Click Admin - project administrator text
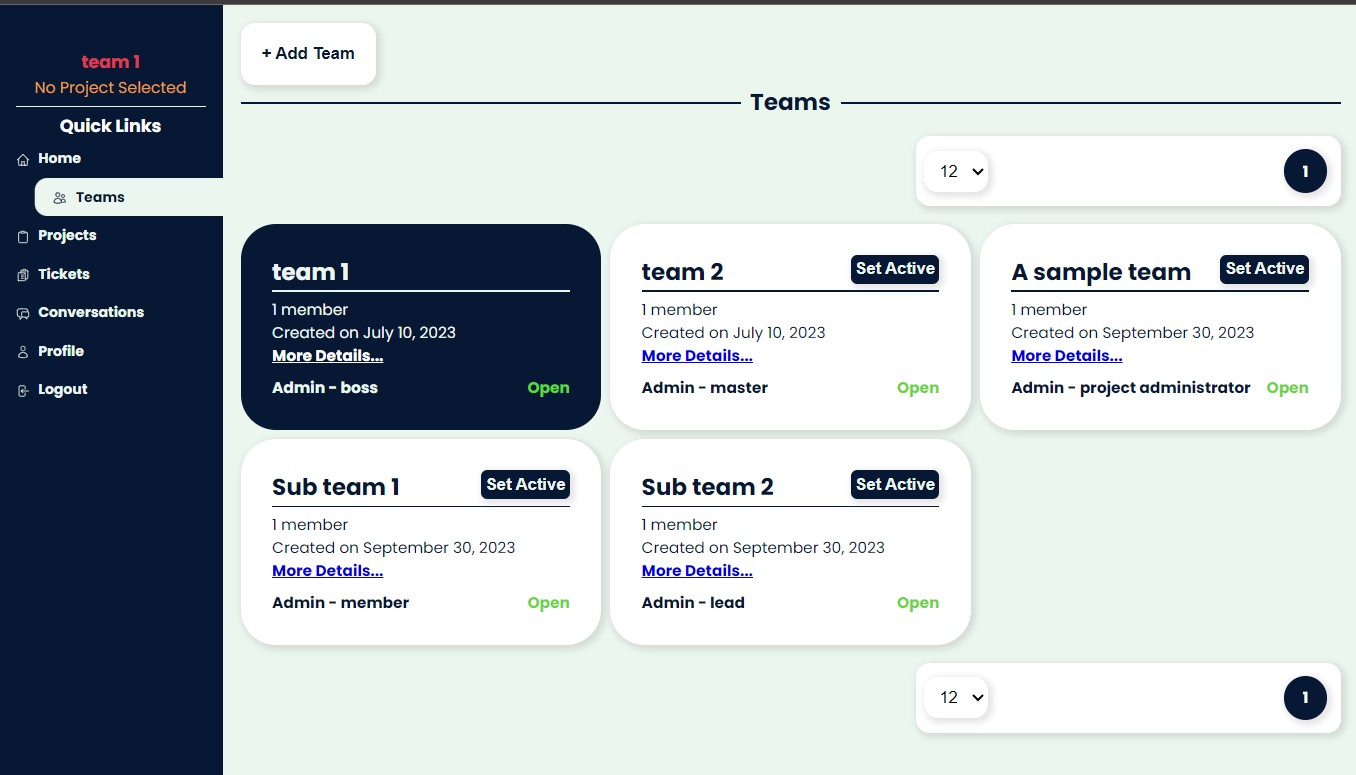 [1131, 388]
